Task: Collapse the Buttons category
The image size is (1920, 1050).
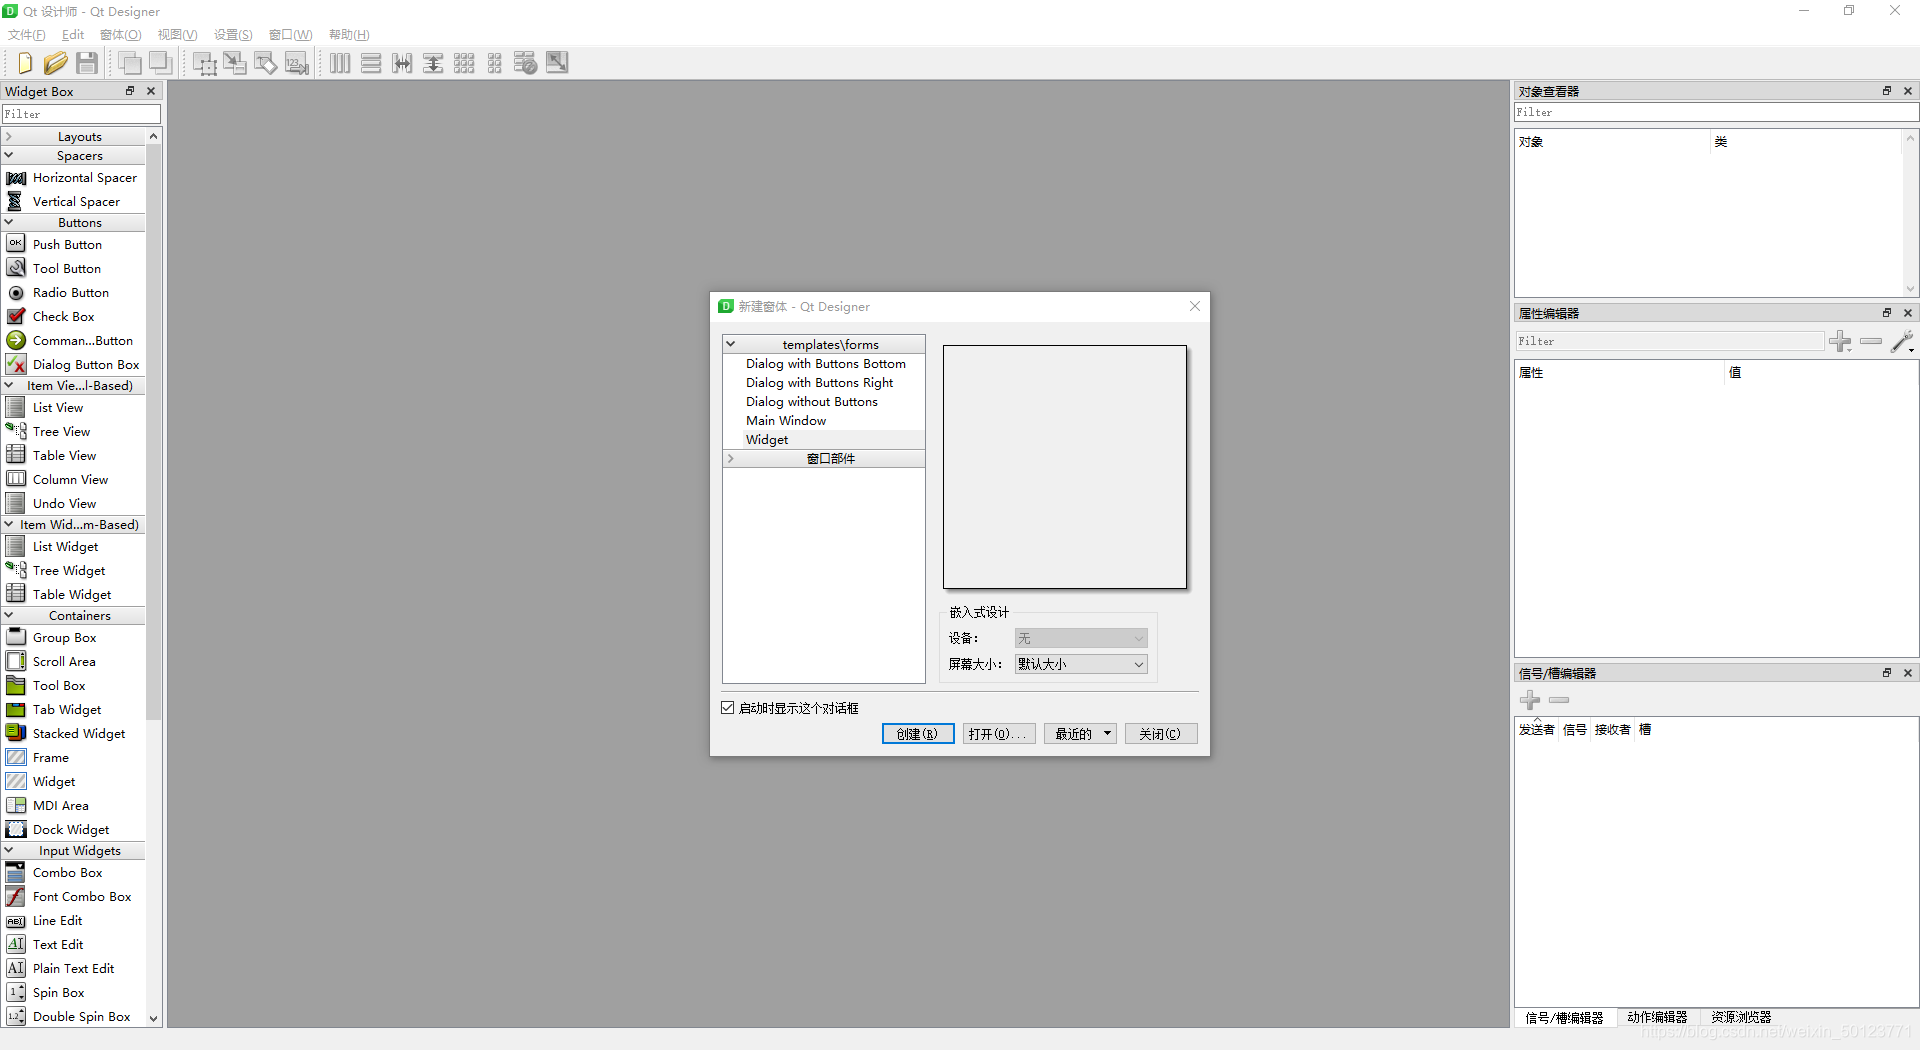Action: [9, 222]
